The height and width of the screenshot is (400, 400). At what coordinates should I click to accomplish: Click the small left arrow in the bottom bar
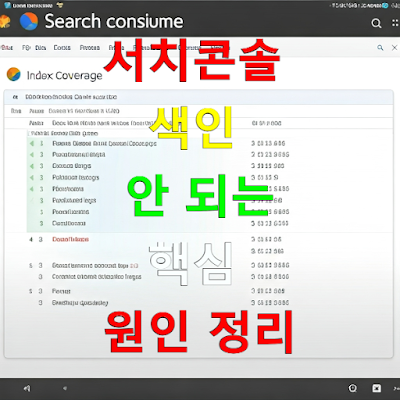click(x=65, y=388)
